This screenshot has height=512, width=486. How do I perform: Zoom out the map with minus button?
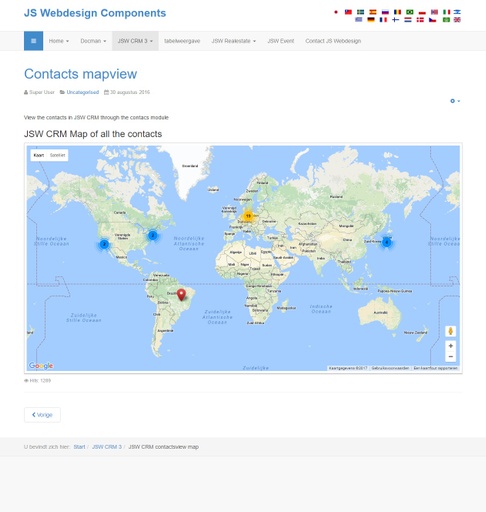point(451,357)
